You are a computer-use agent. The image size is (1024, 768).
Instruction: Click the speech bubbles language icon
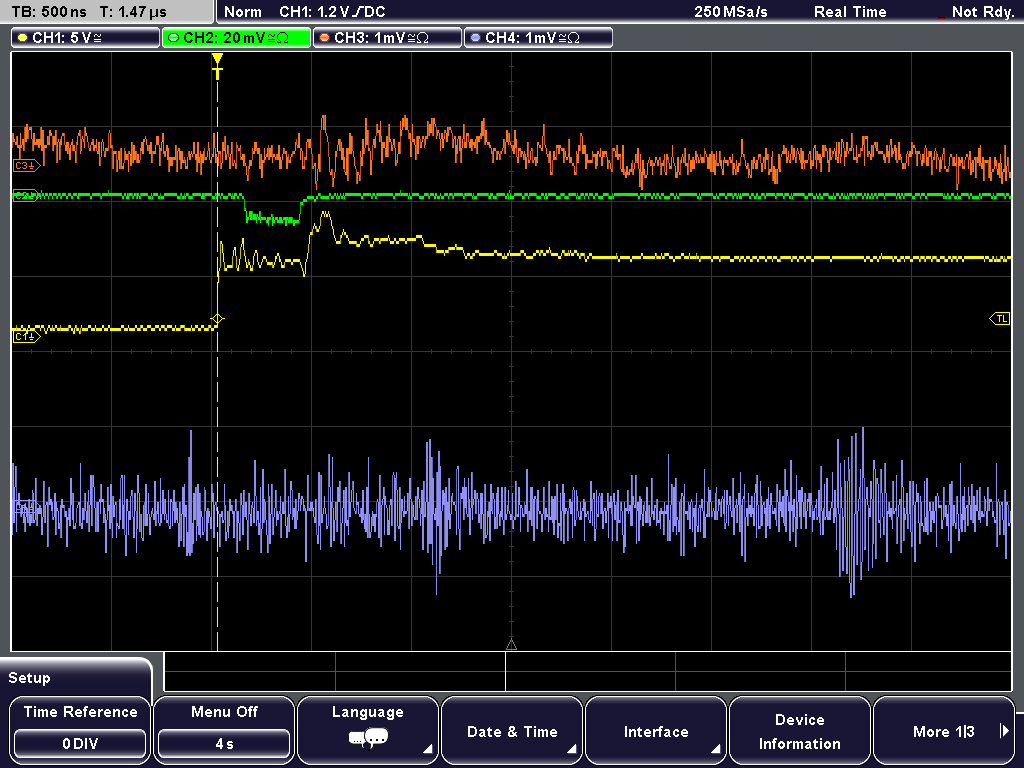click(x=368, y=739)
